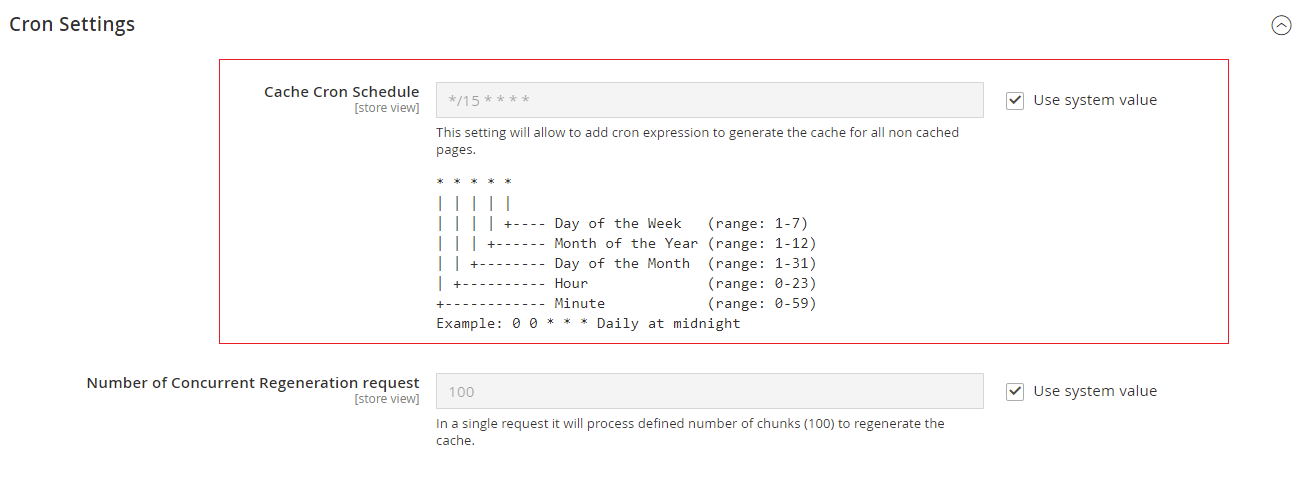Click the Minute range 0-59 line

click(626, 304)
